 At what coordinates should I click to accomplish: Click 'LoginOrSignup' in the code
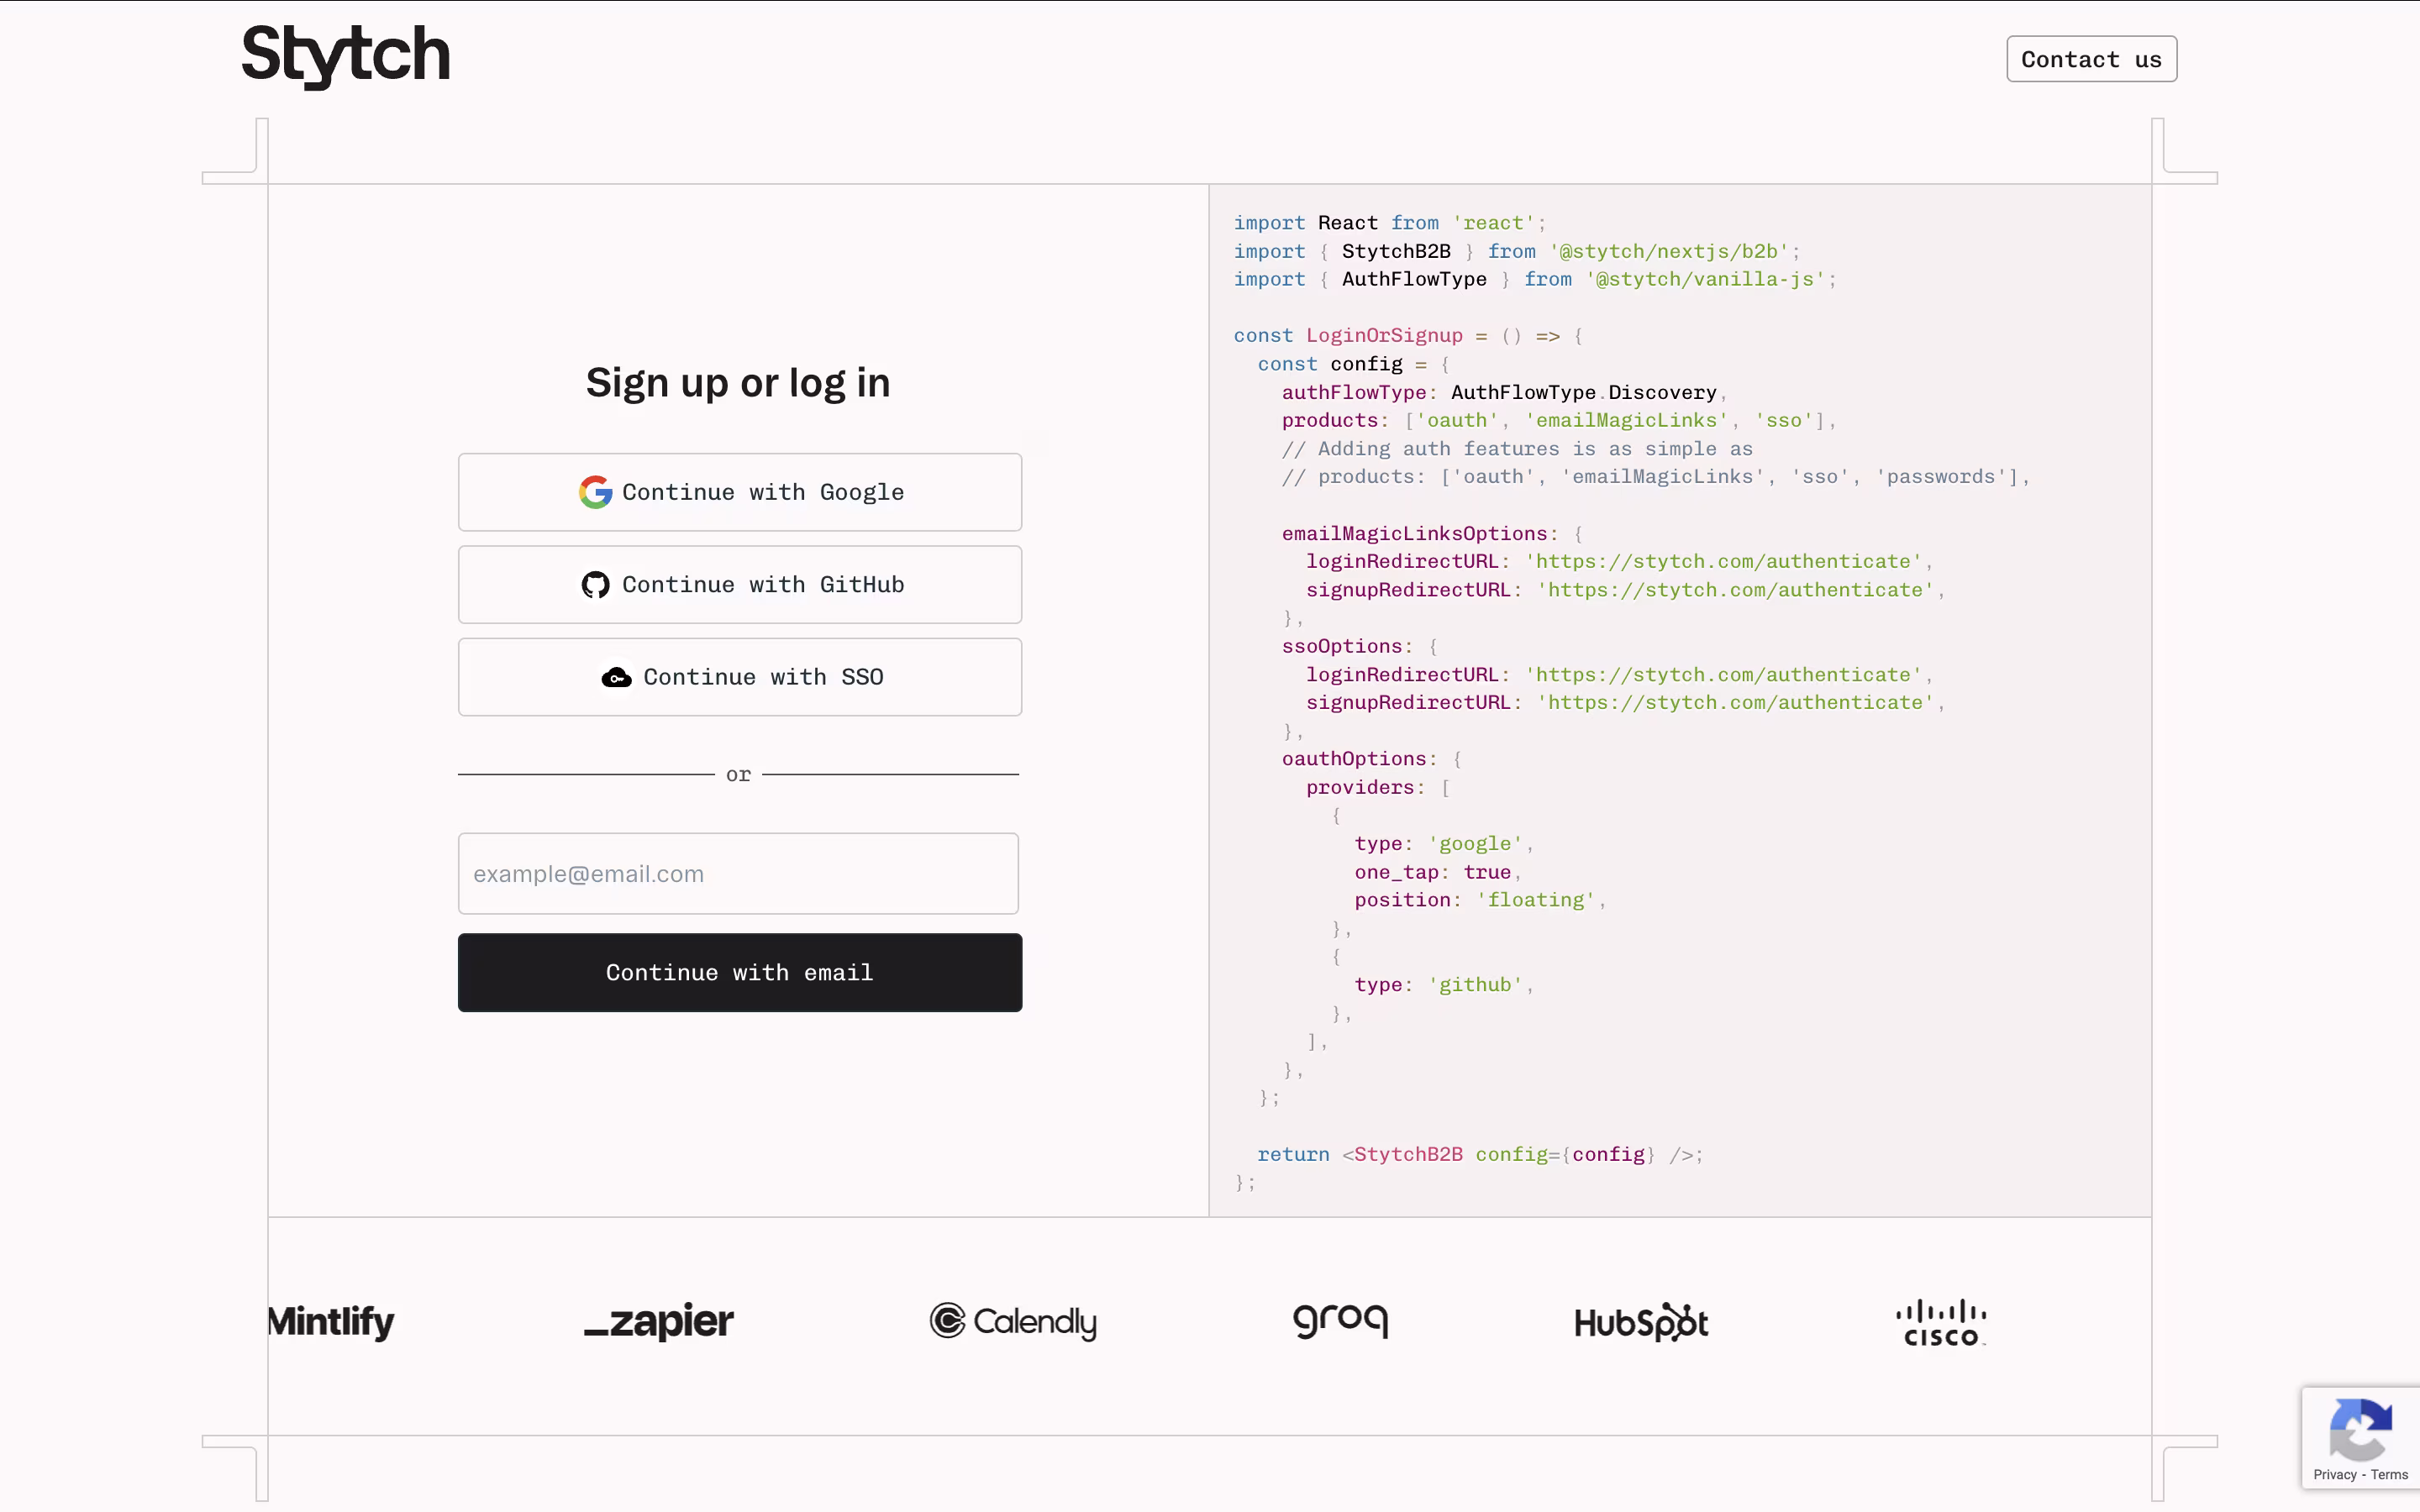click(x=1384, y=336)
